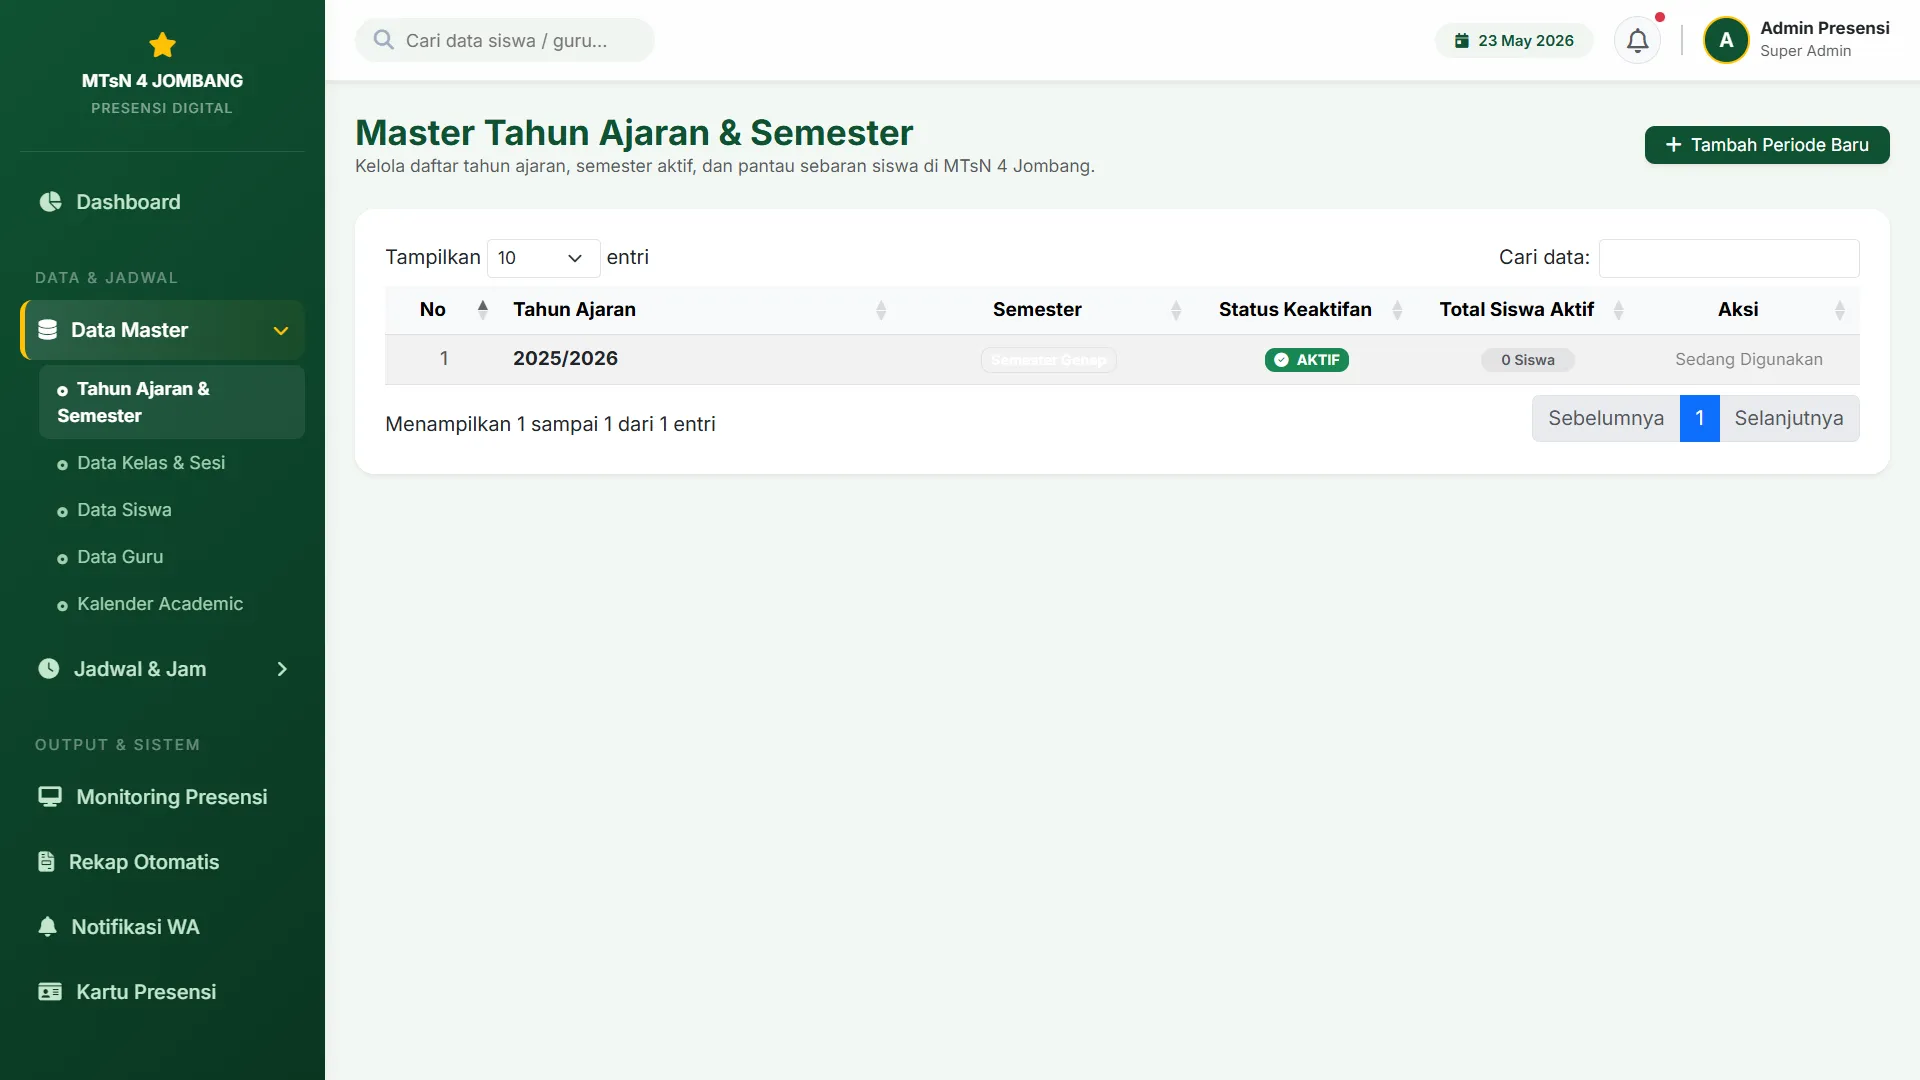Click the calendar icon beside the date

tap(1462, 41)
